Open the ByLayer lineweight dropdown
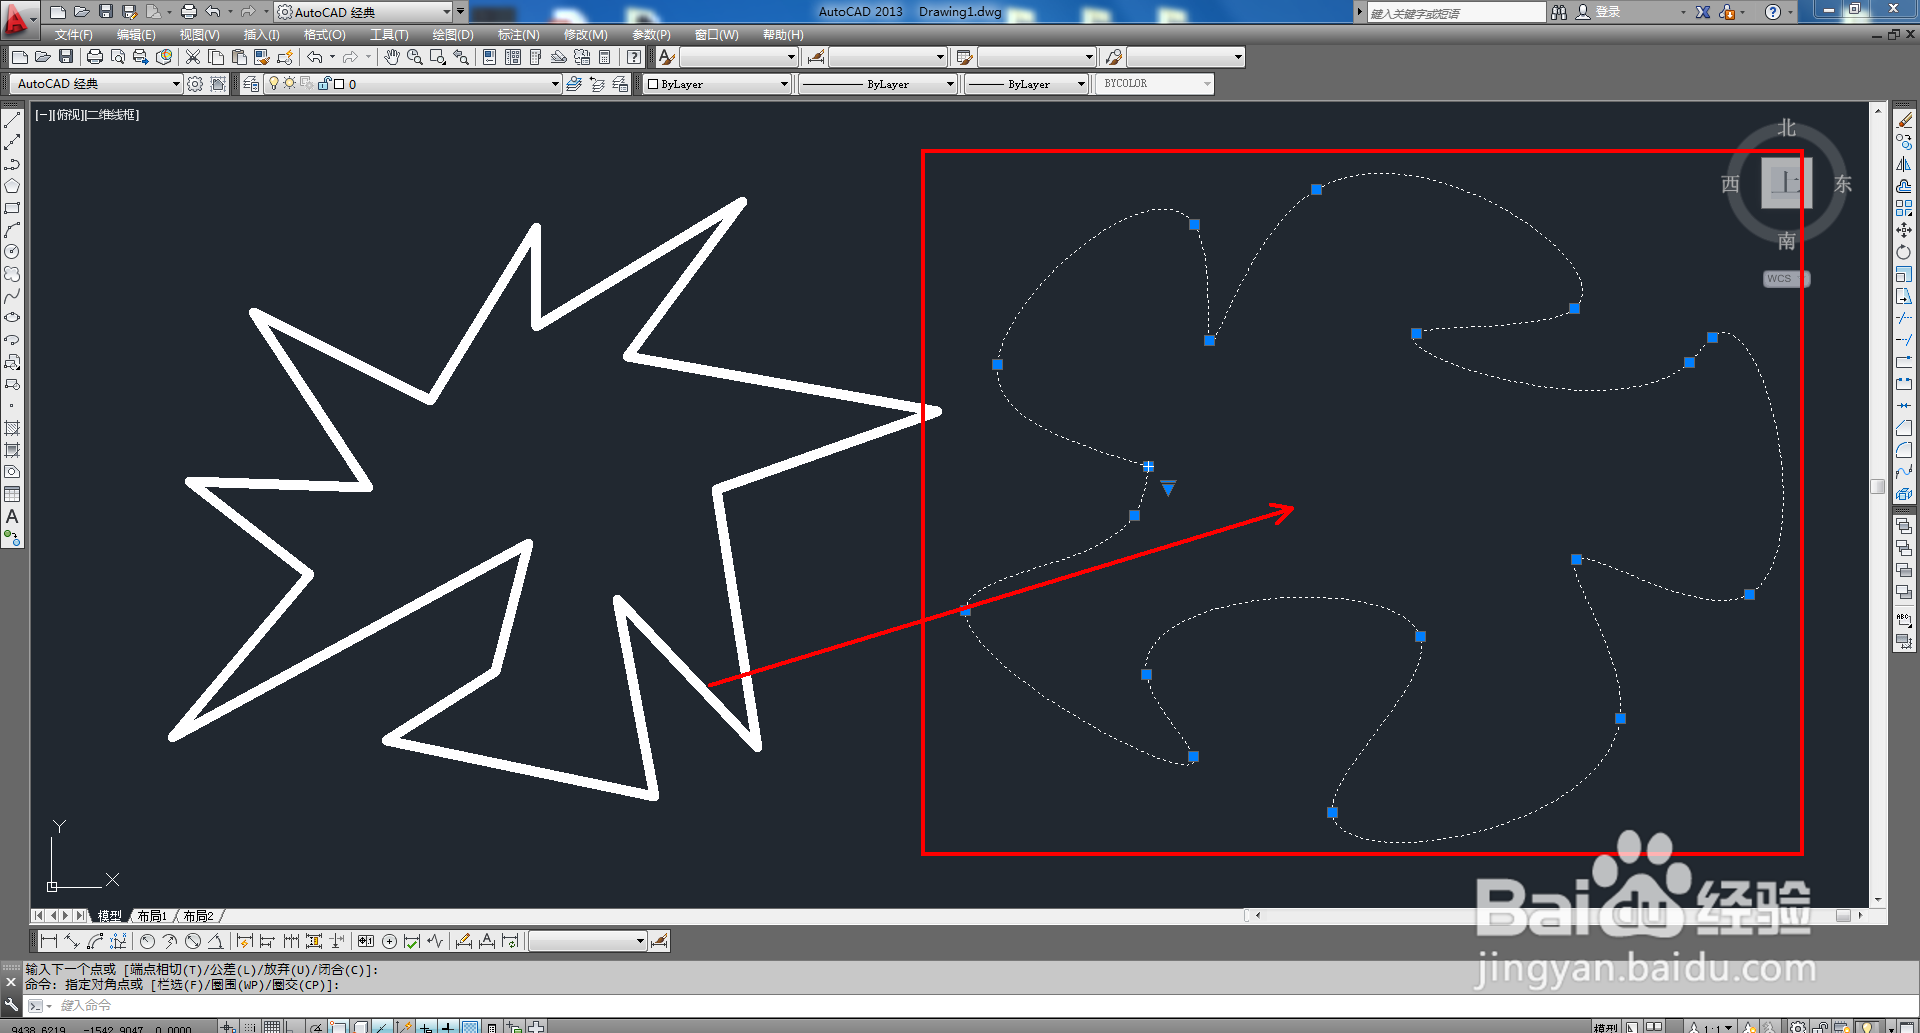 click(1026, 84)
